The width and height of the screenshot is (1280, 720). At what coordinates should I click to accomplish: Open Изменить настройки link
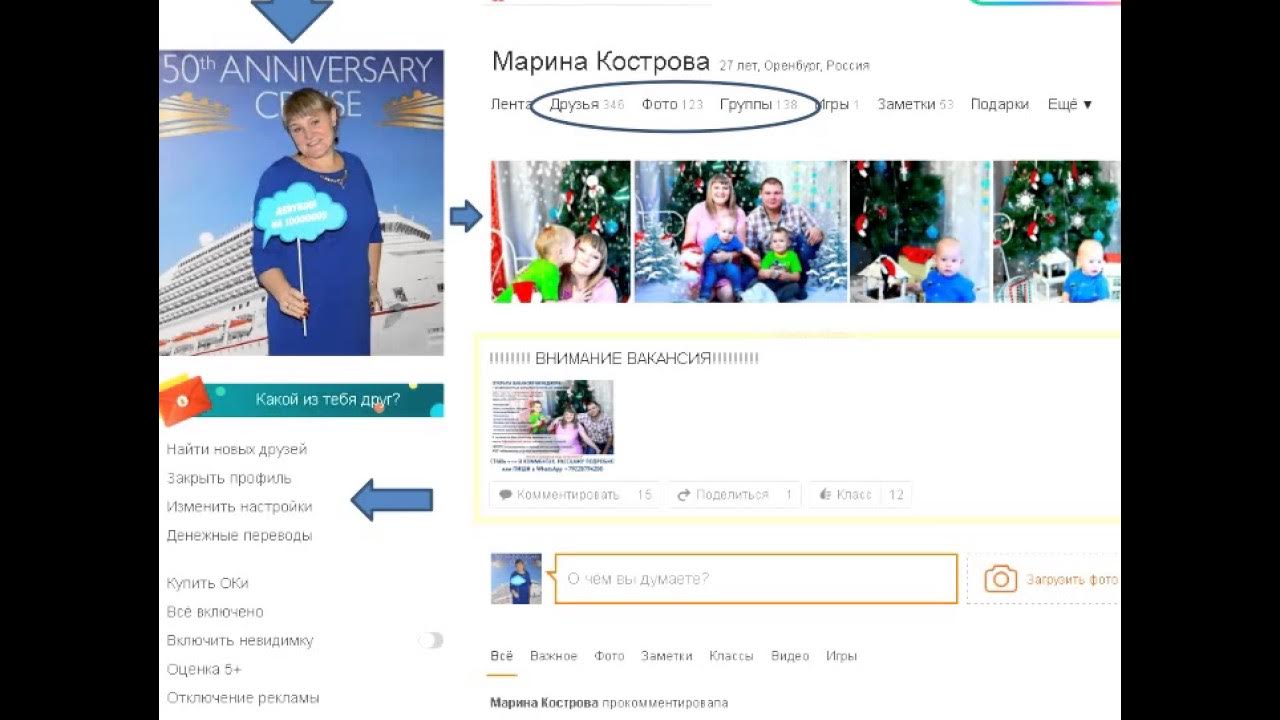coord(239,507)
